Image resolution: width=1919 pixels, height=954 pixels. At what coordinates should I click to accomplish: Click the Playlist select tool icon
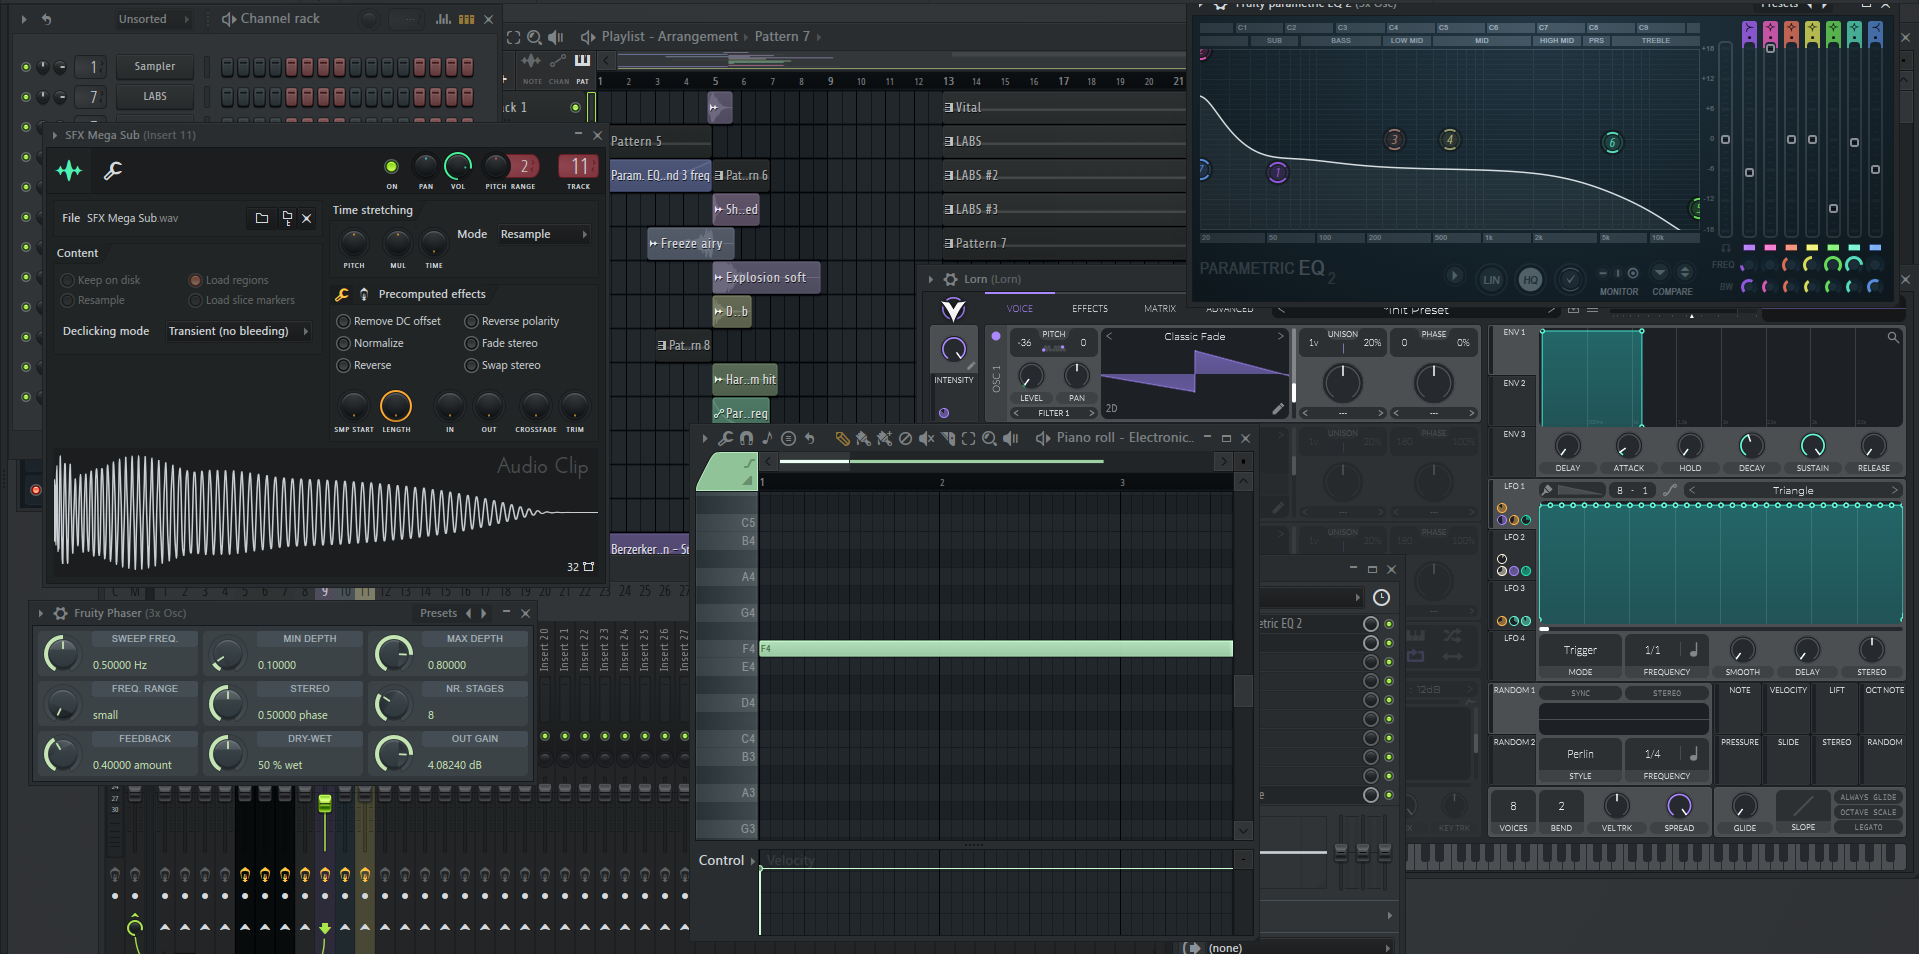[513, 37]
